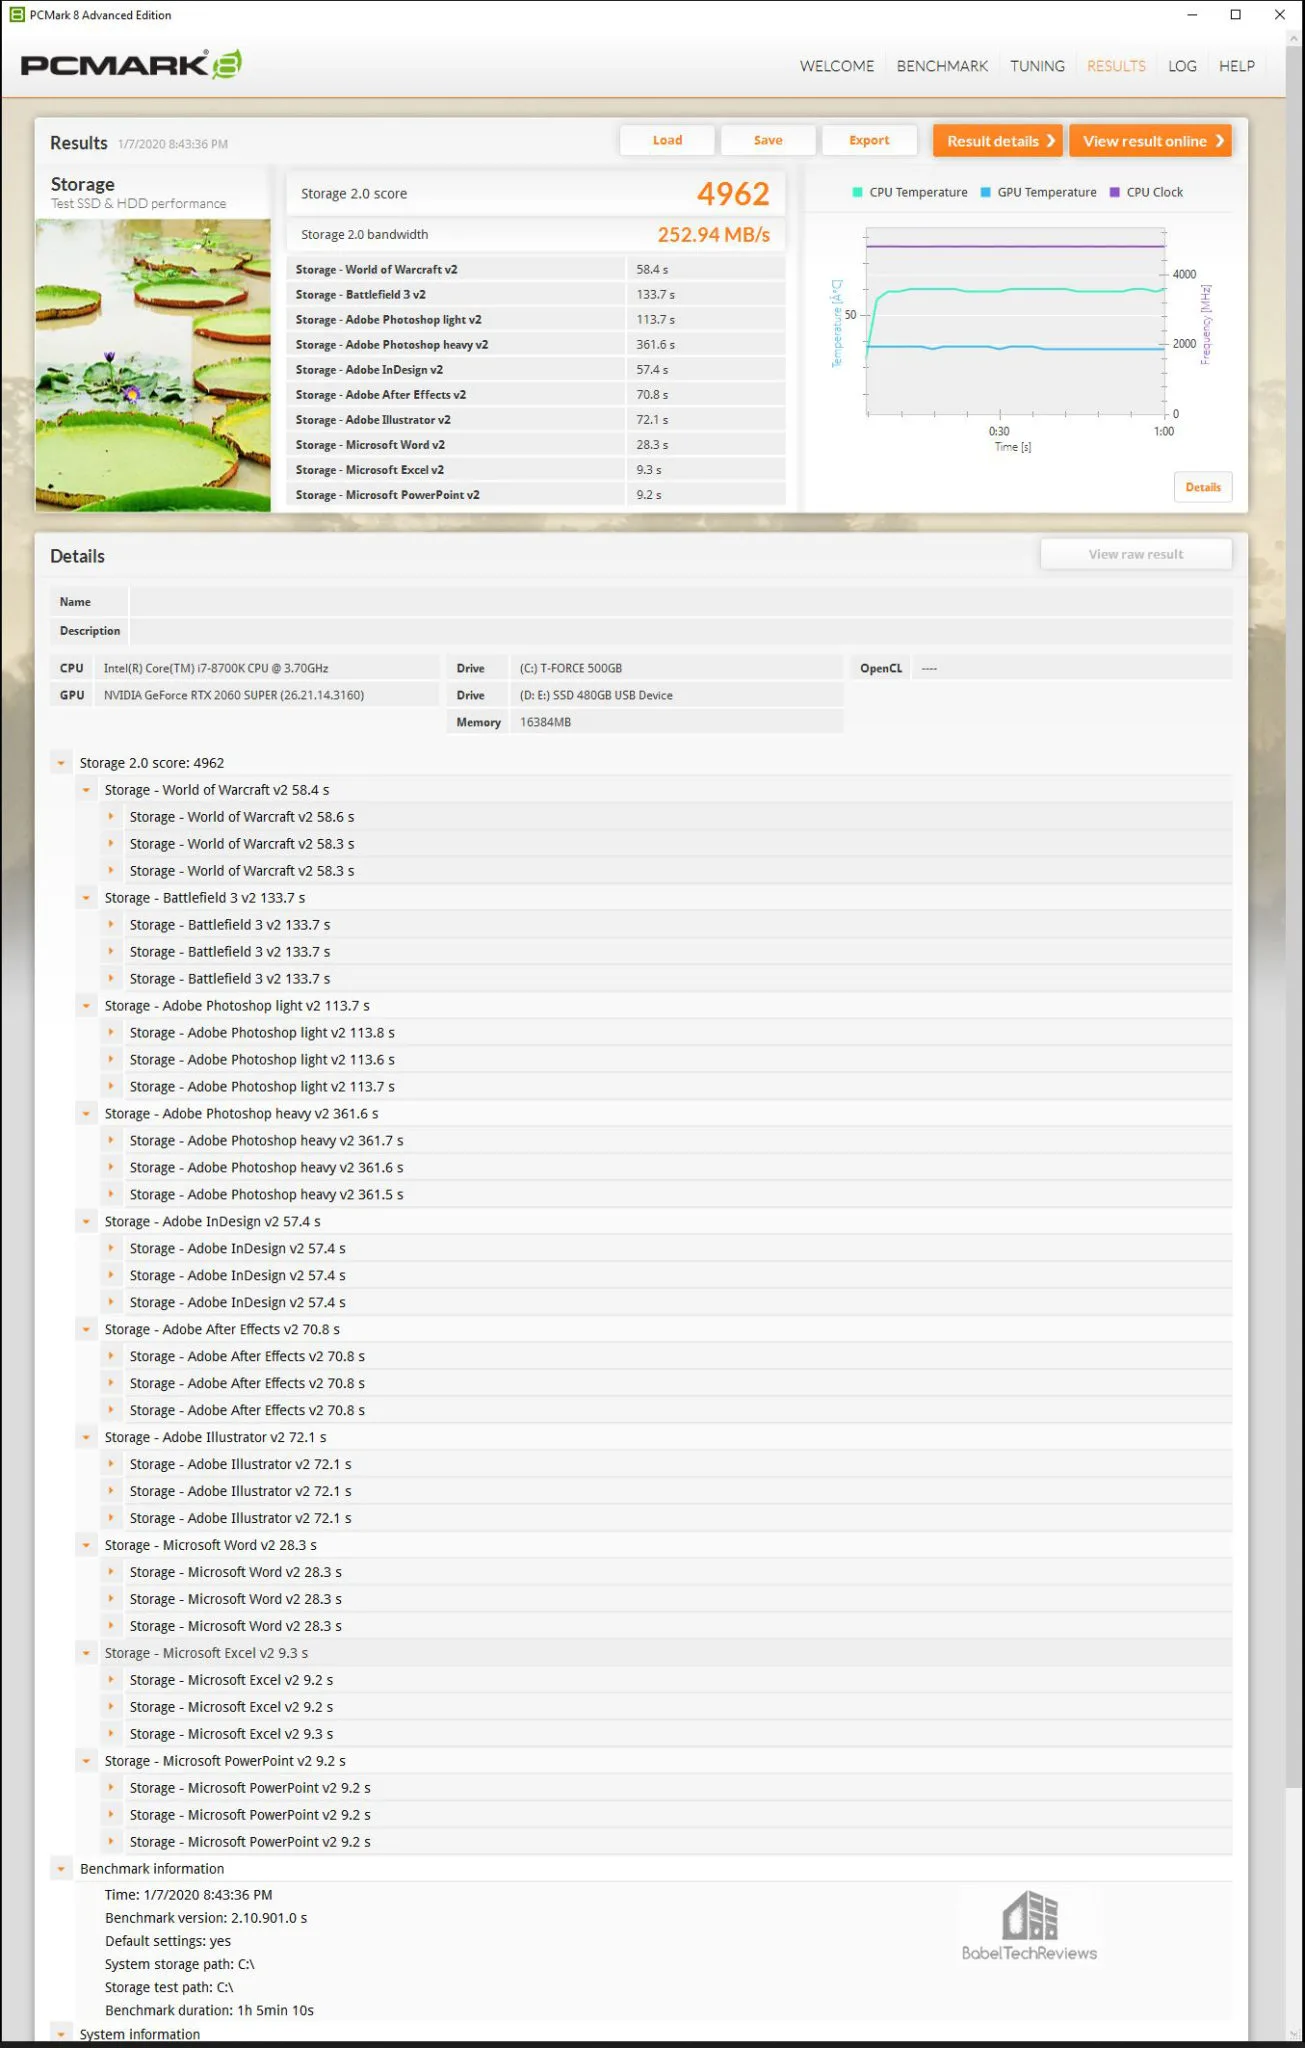
Task: Collapse Benchmark information section
Action: pyautogui.click(x=61, y=1869)
